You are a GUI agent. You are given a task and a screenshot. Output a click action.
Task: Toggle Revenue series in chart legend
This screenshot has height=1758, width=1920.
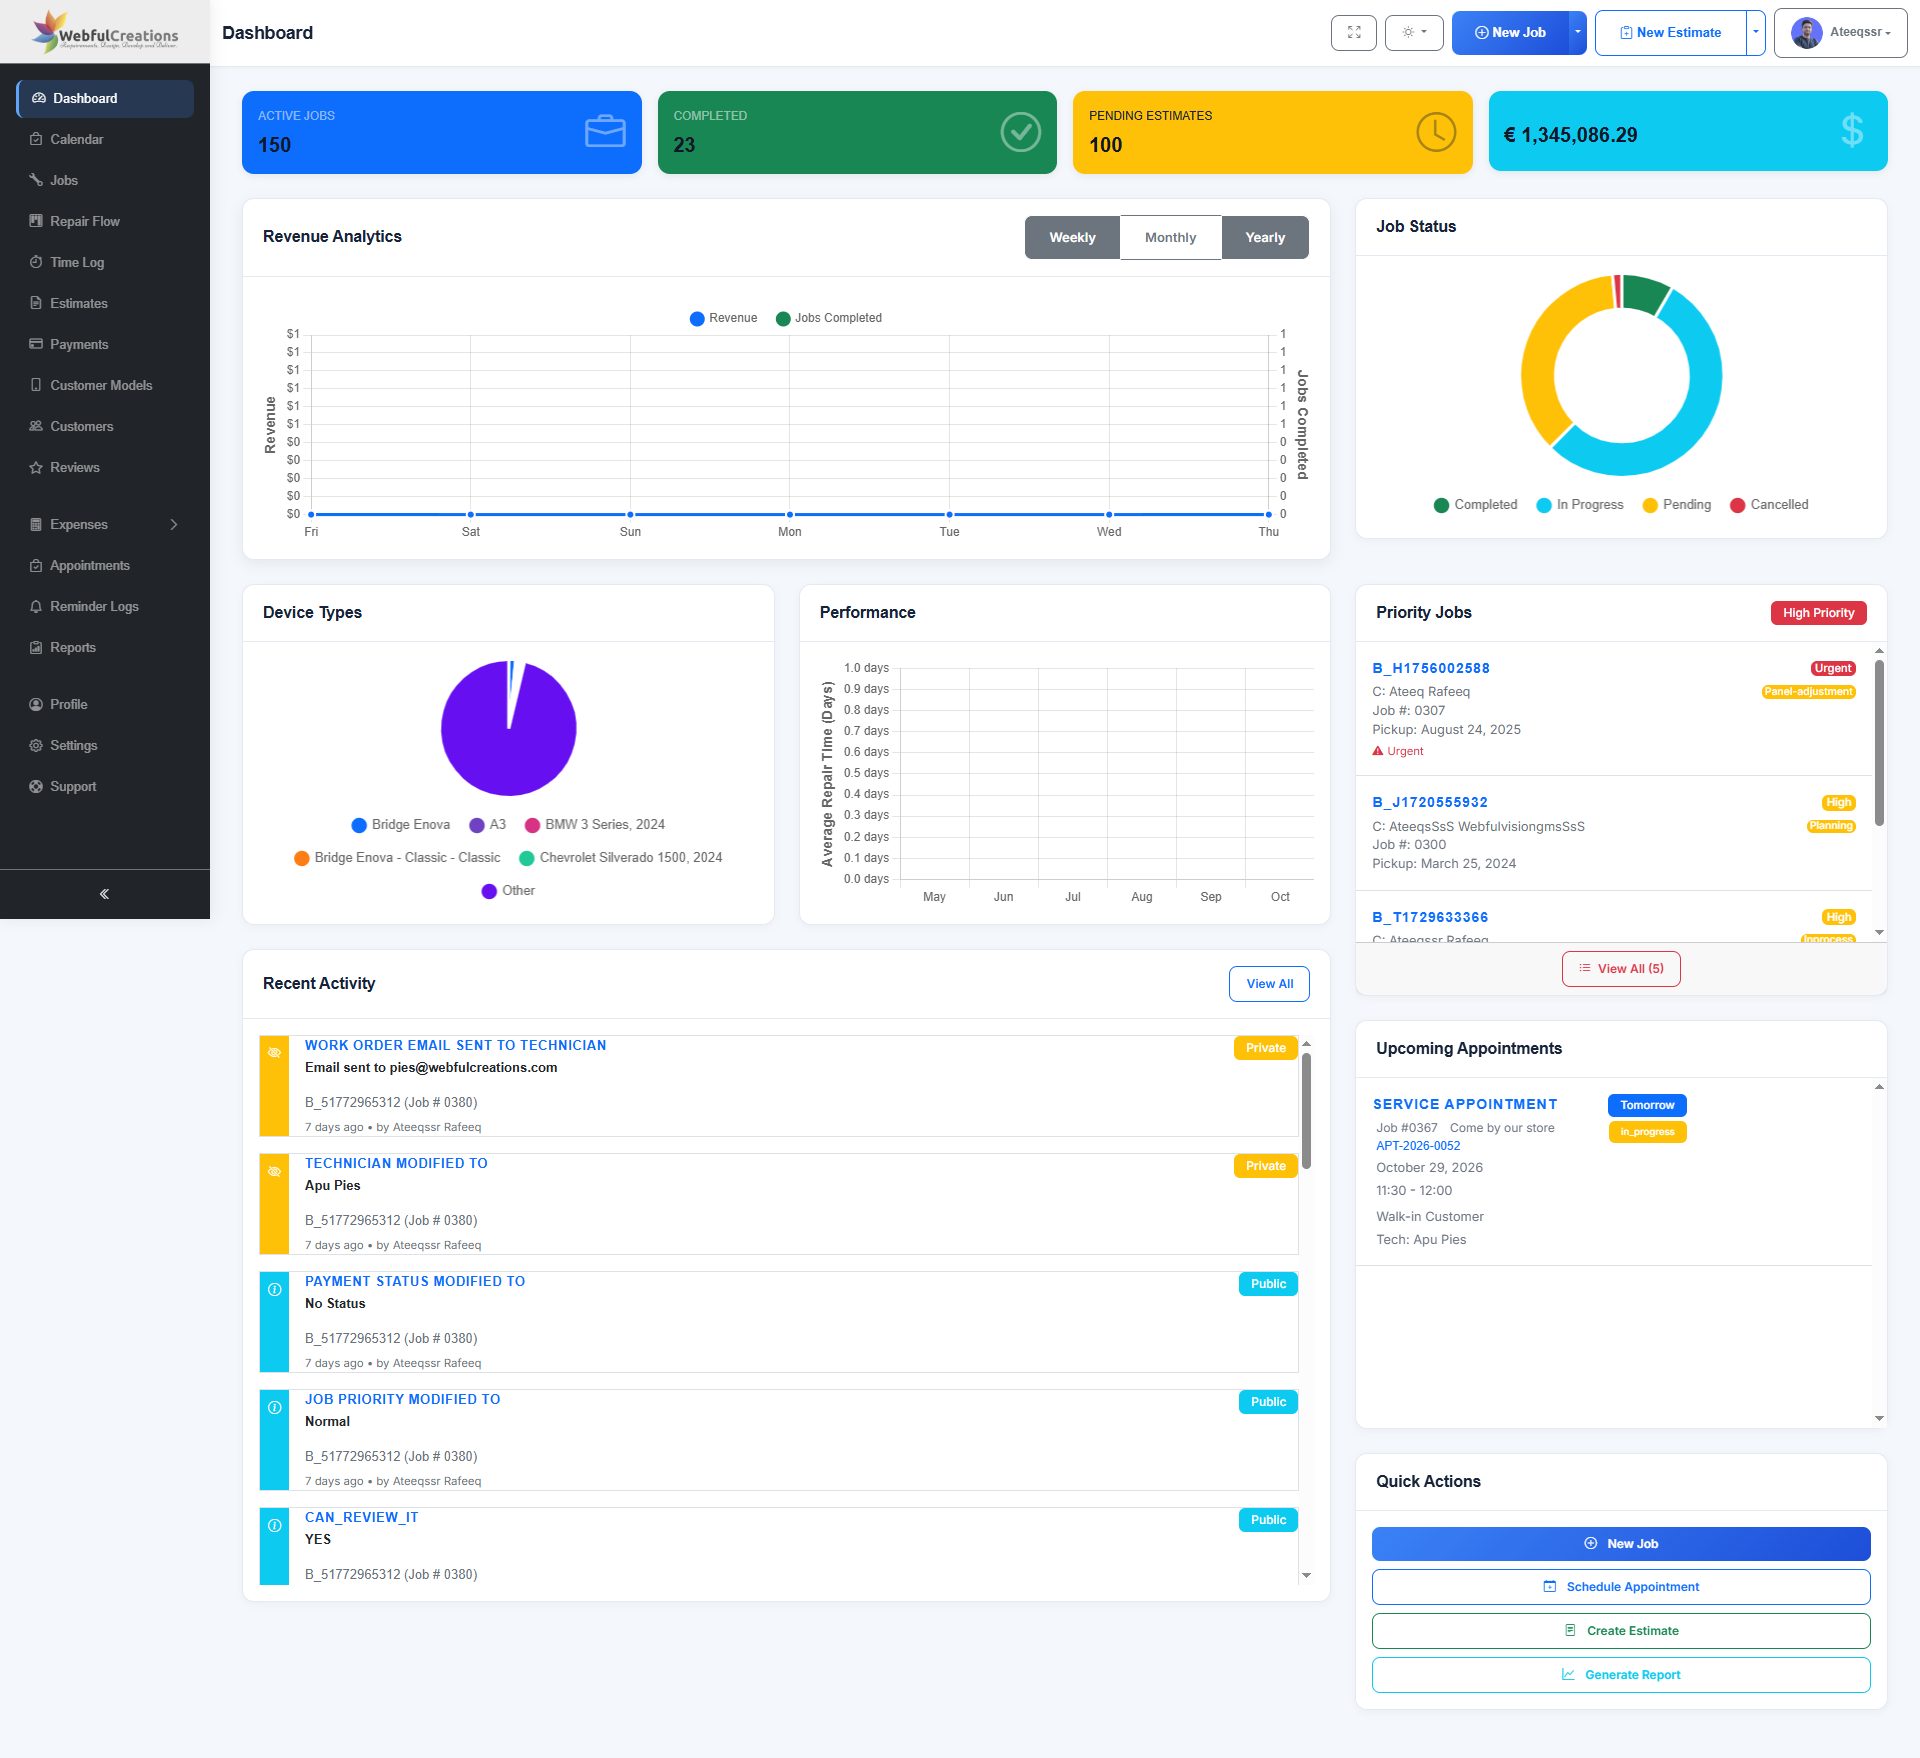click(723, 318)
